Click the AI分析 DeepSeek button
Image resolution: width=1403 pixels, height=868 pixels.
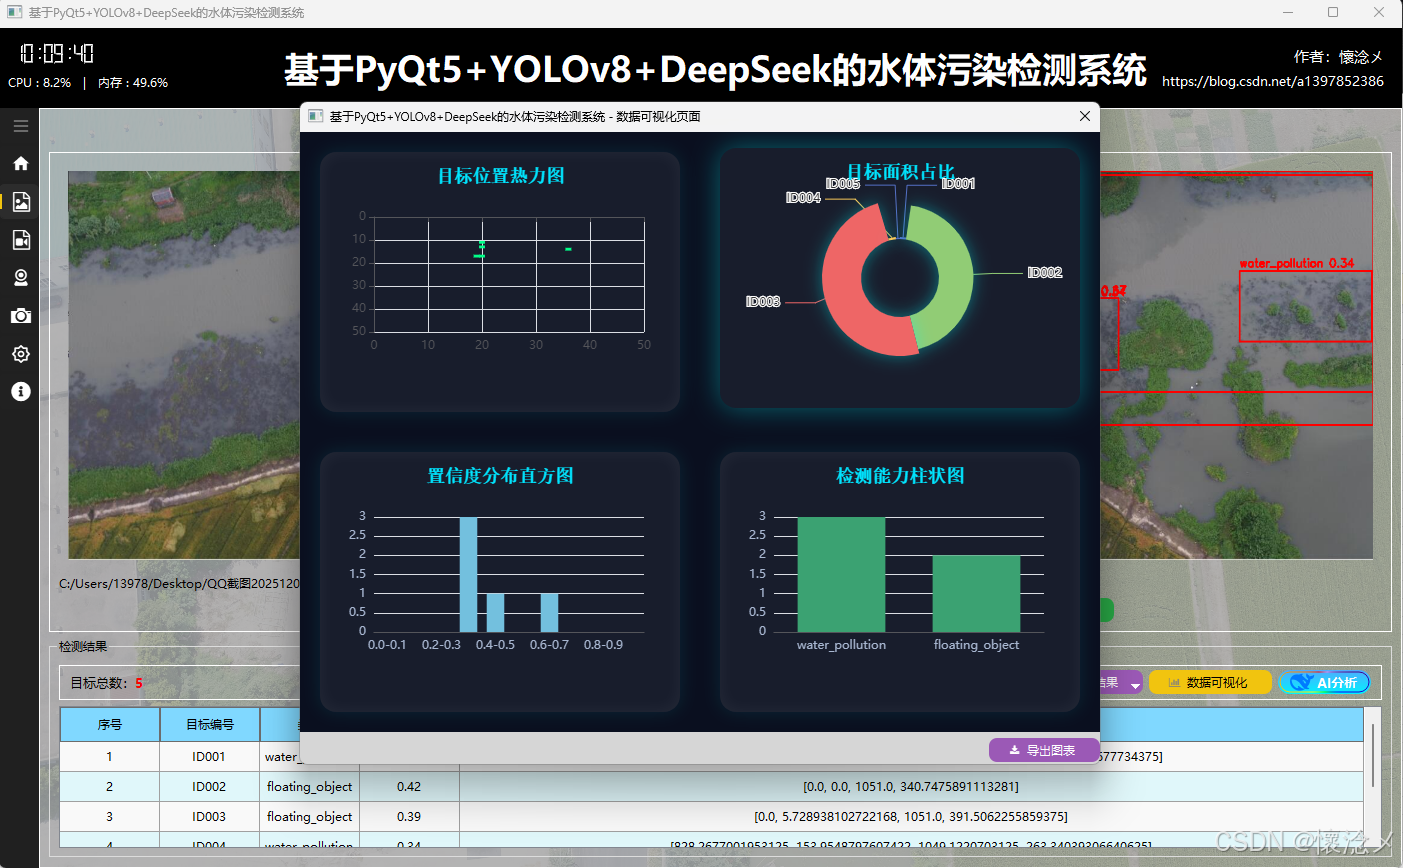(x=1324, y=682)
